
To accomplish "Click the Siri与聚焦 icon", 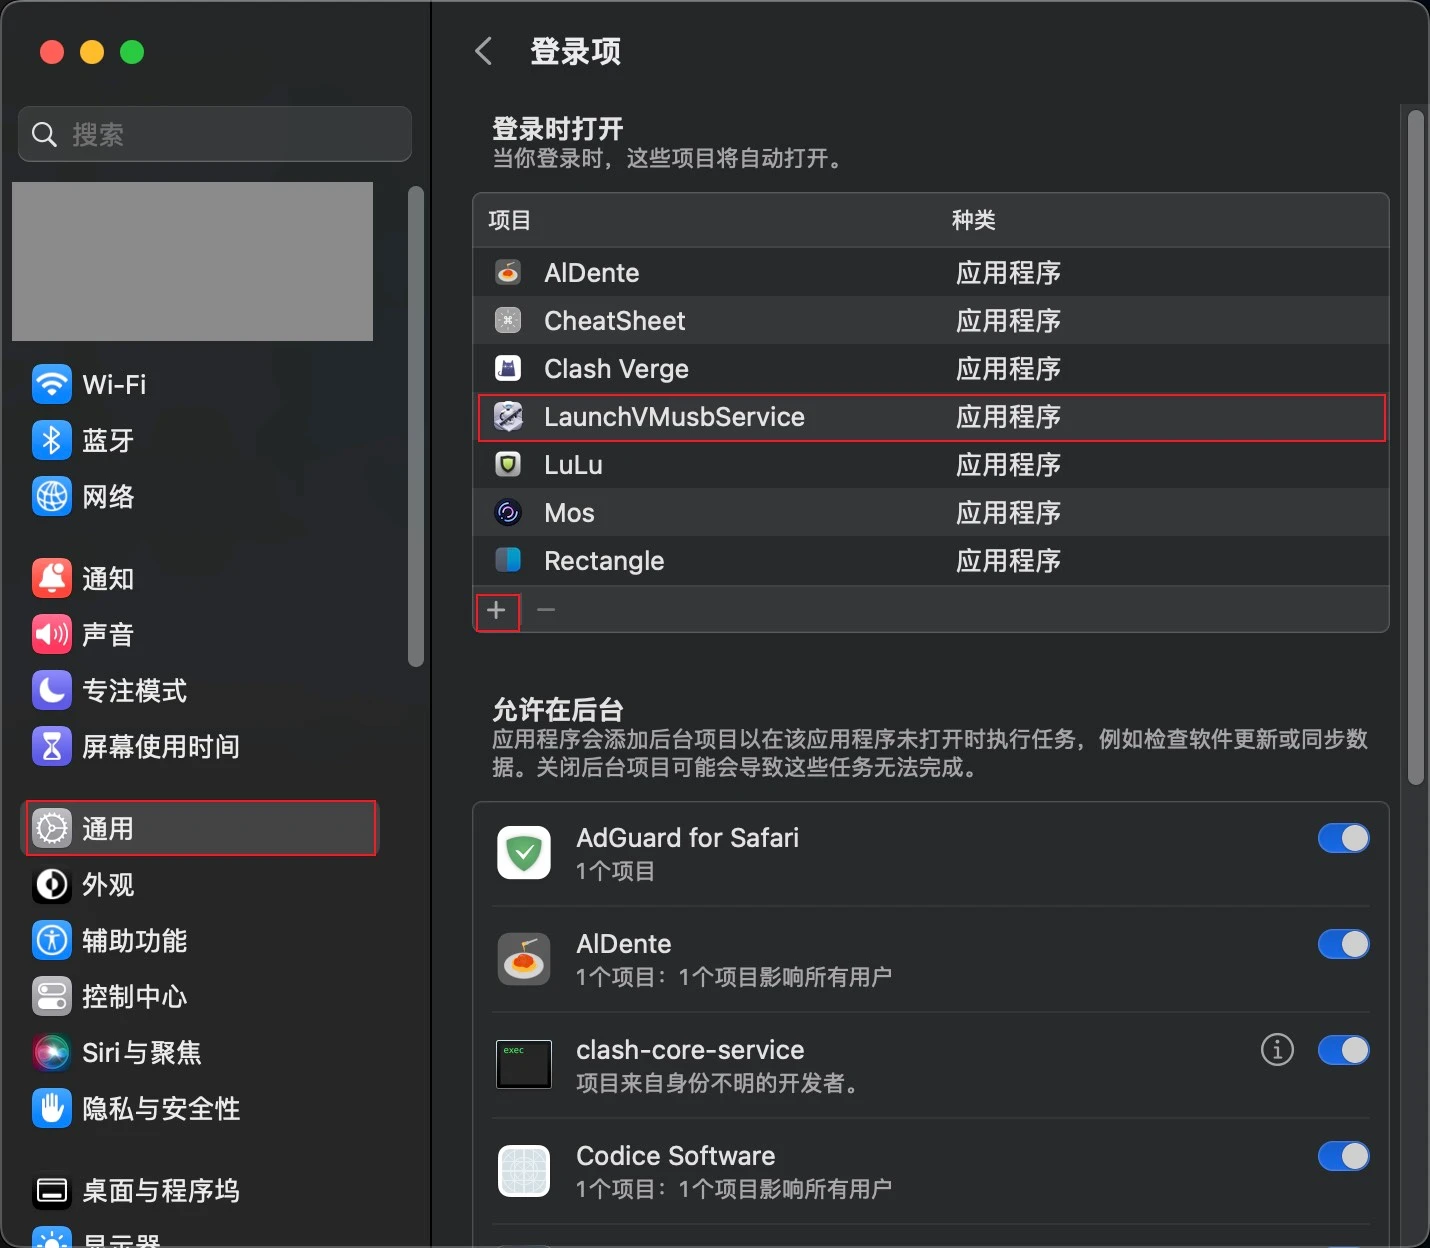I will [x=52, y=1052].
